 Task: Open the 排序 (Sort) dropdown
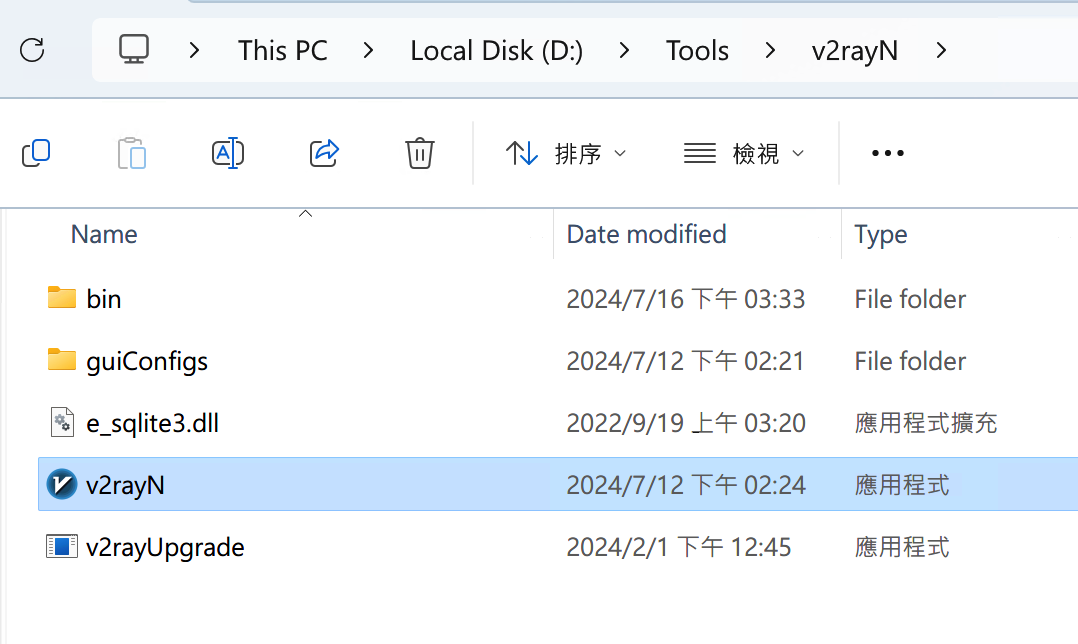click(x=566, y=153)
